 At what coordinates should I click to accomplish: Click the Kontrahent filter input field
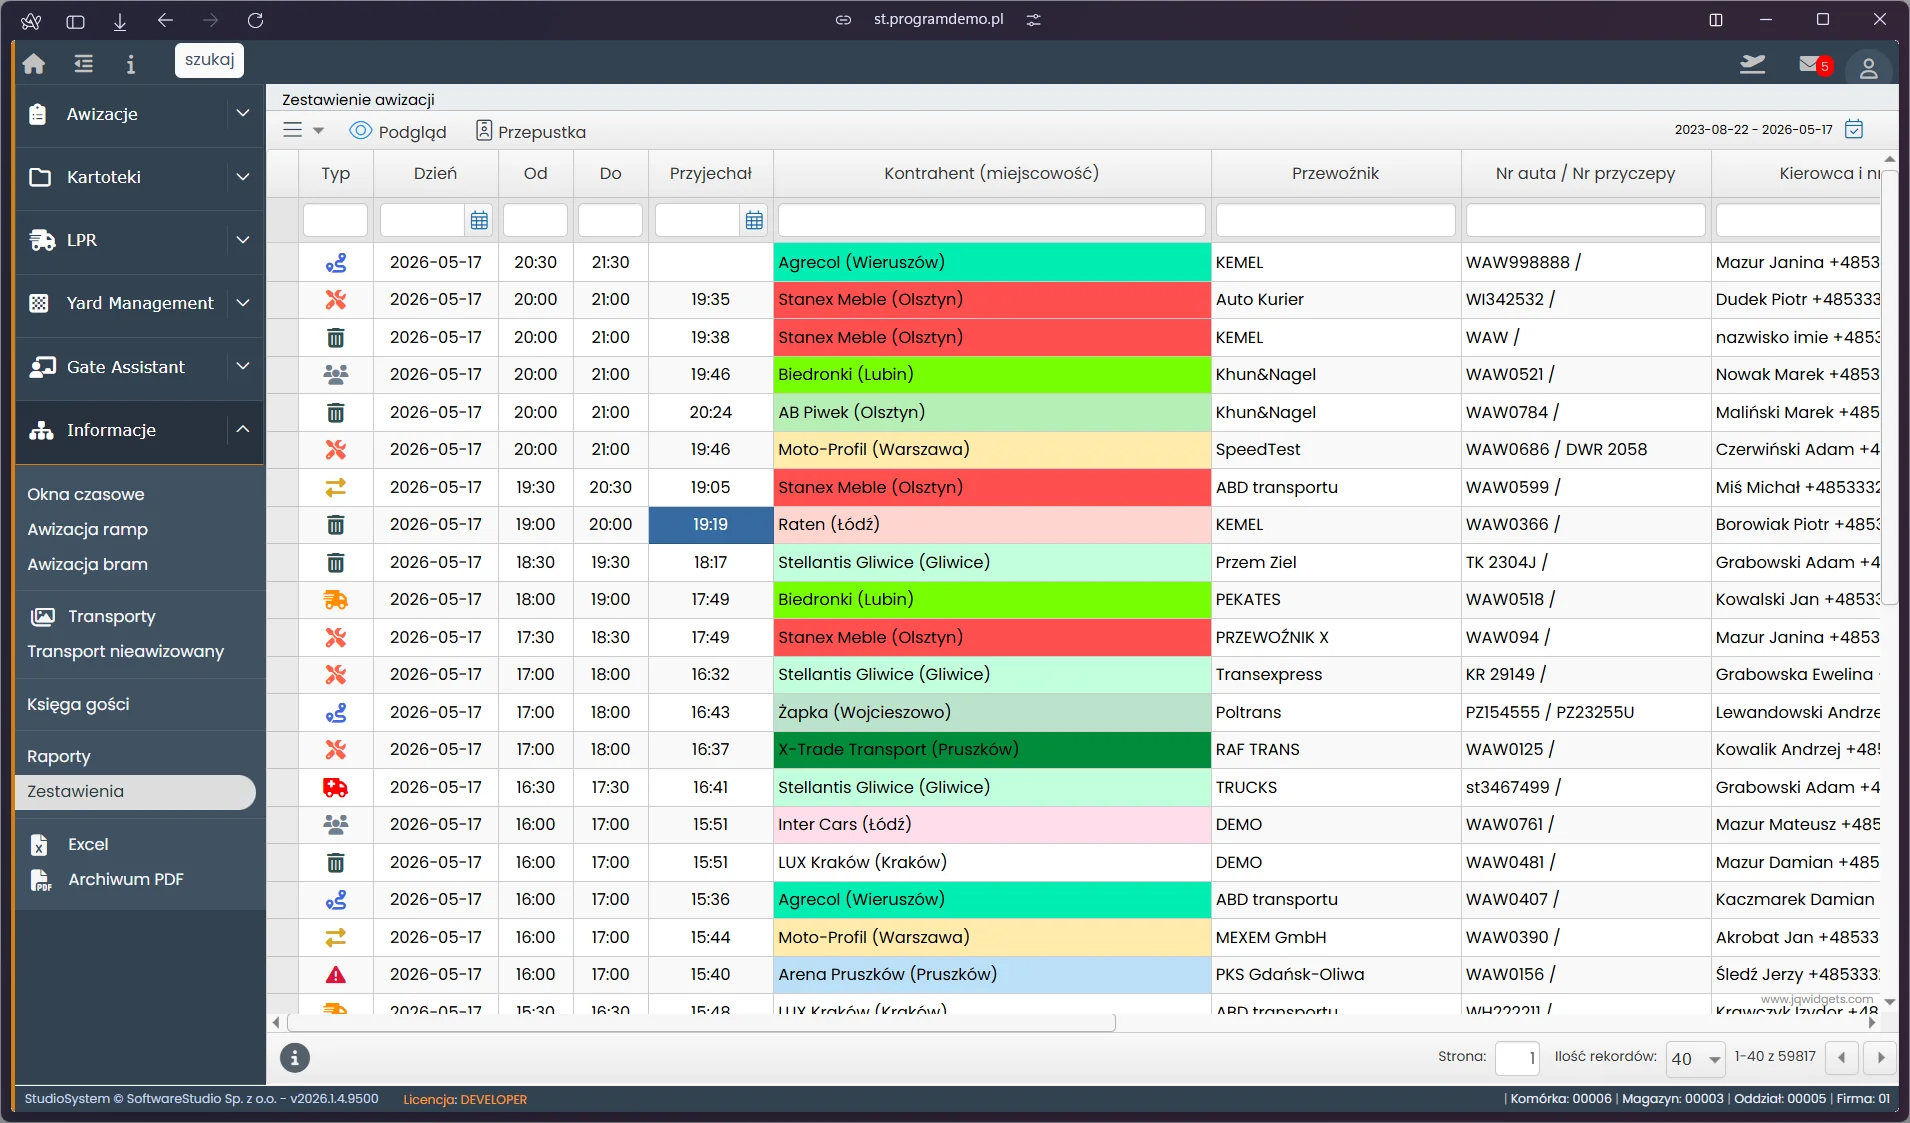point(991,220)
